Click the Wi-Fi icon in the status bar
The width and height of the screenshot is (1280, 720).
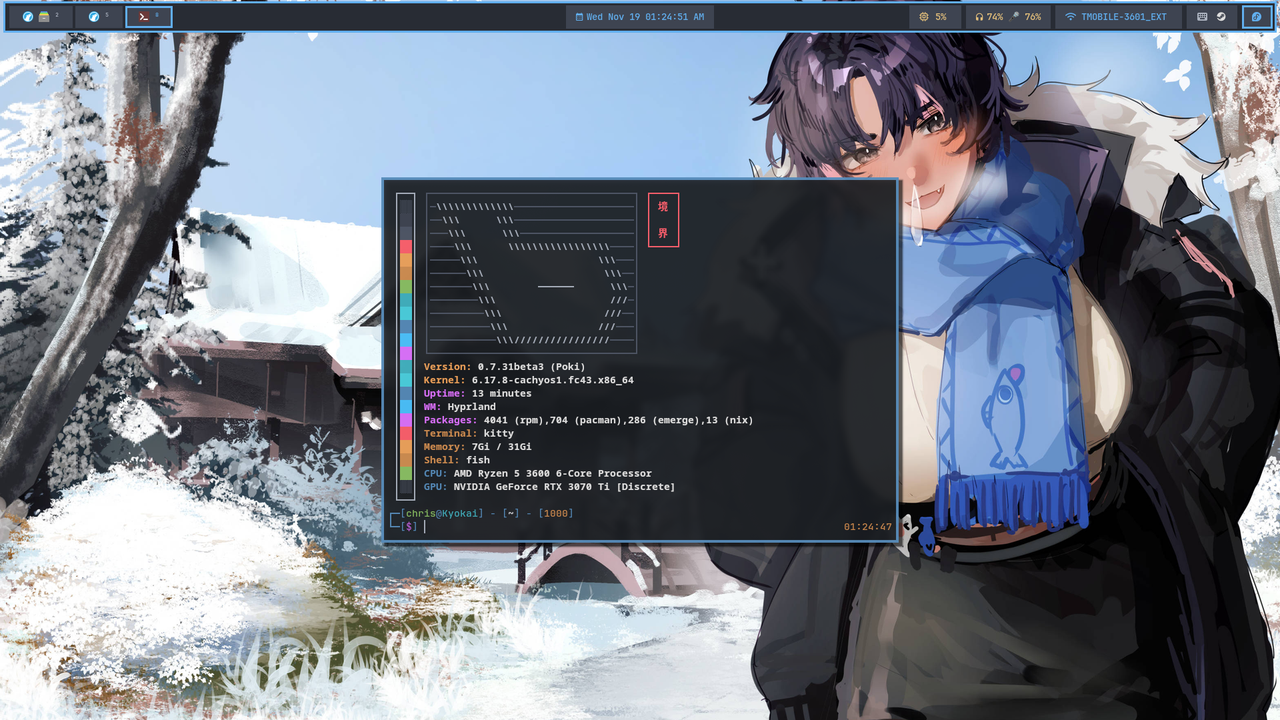(1071, 16)
